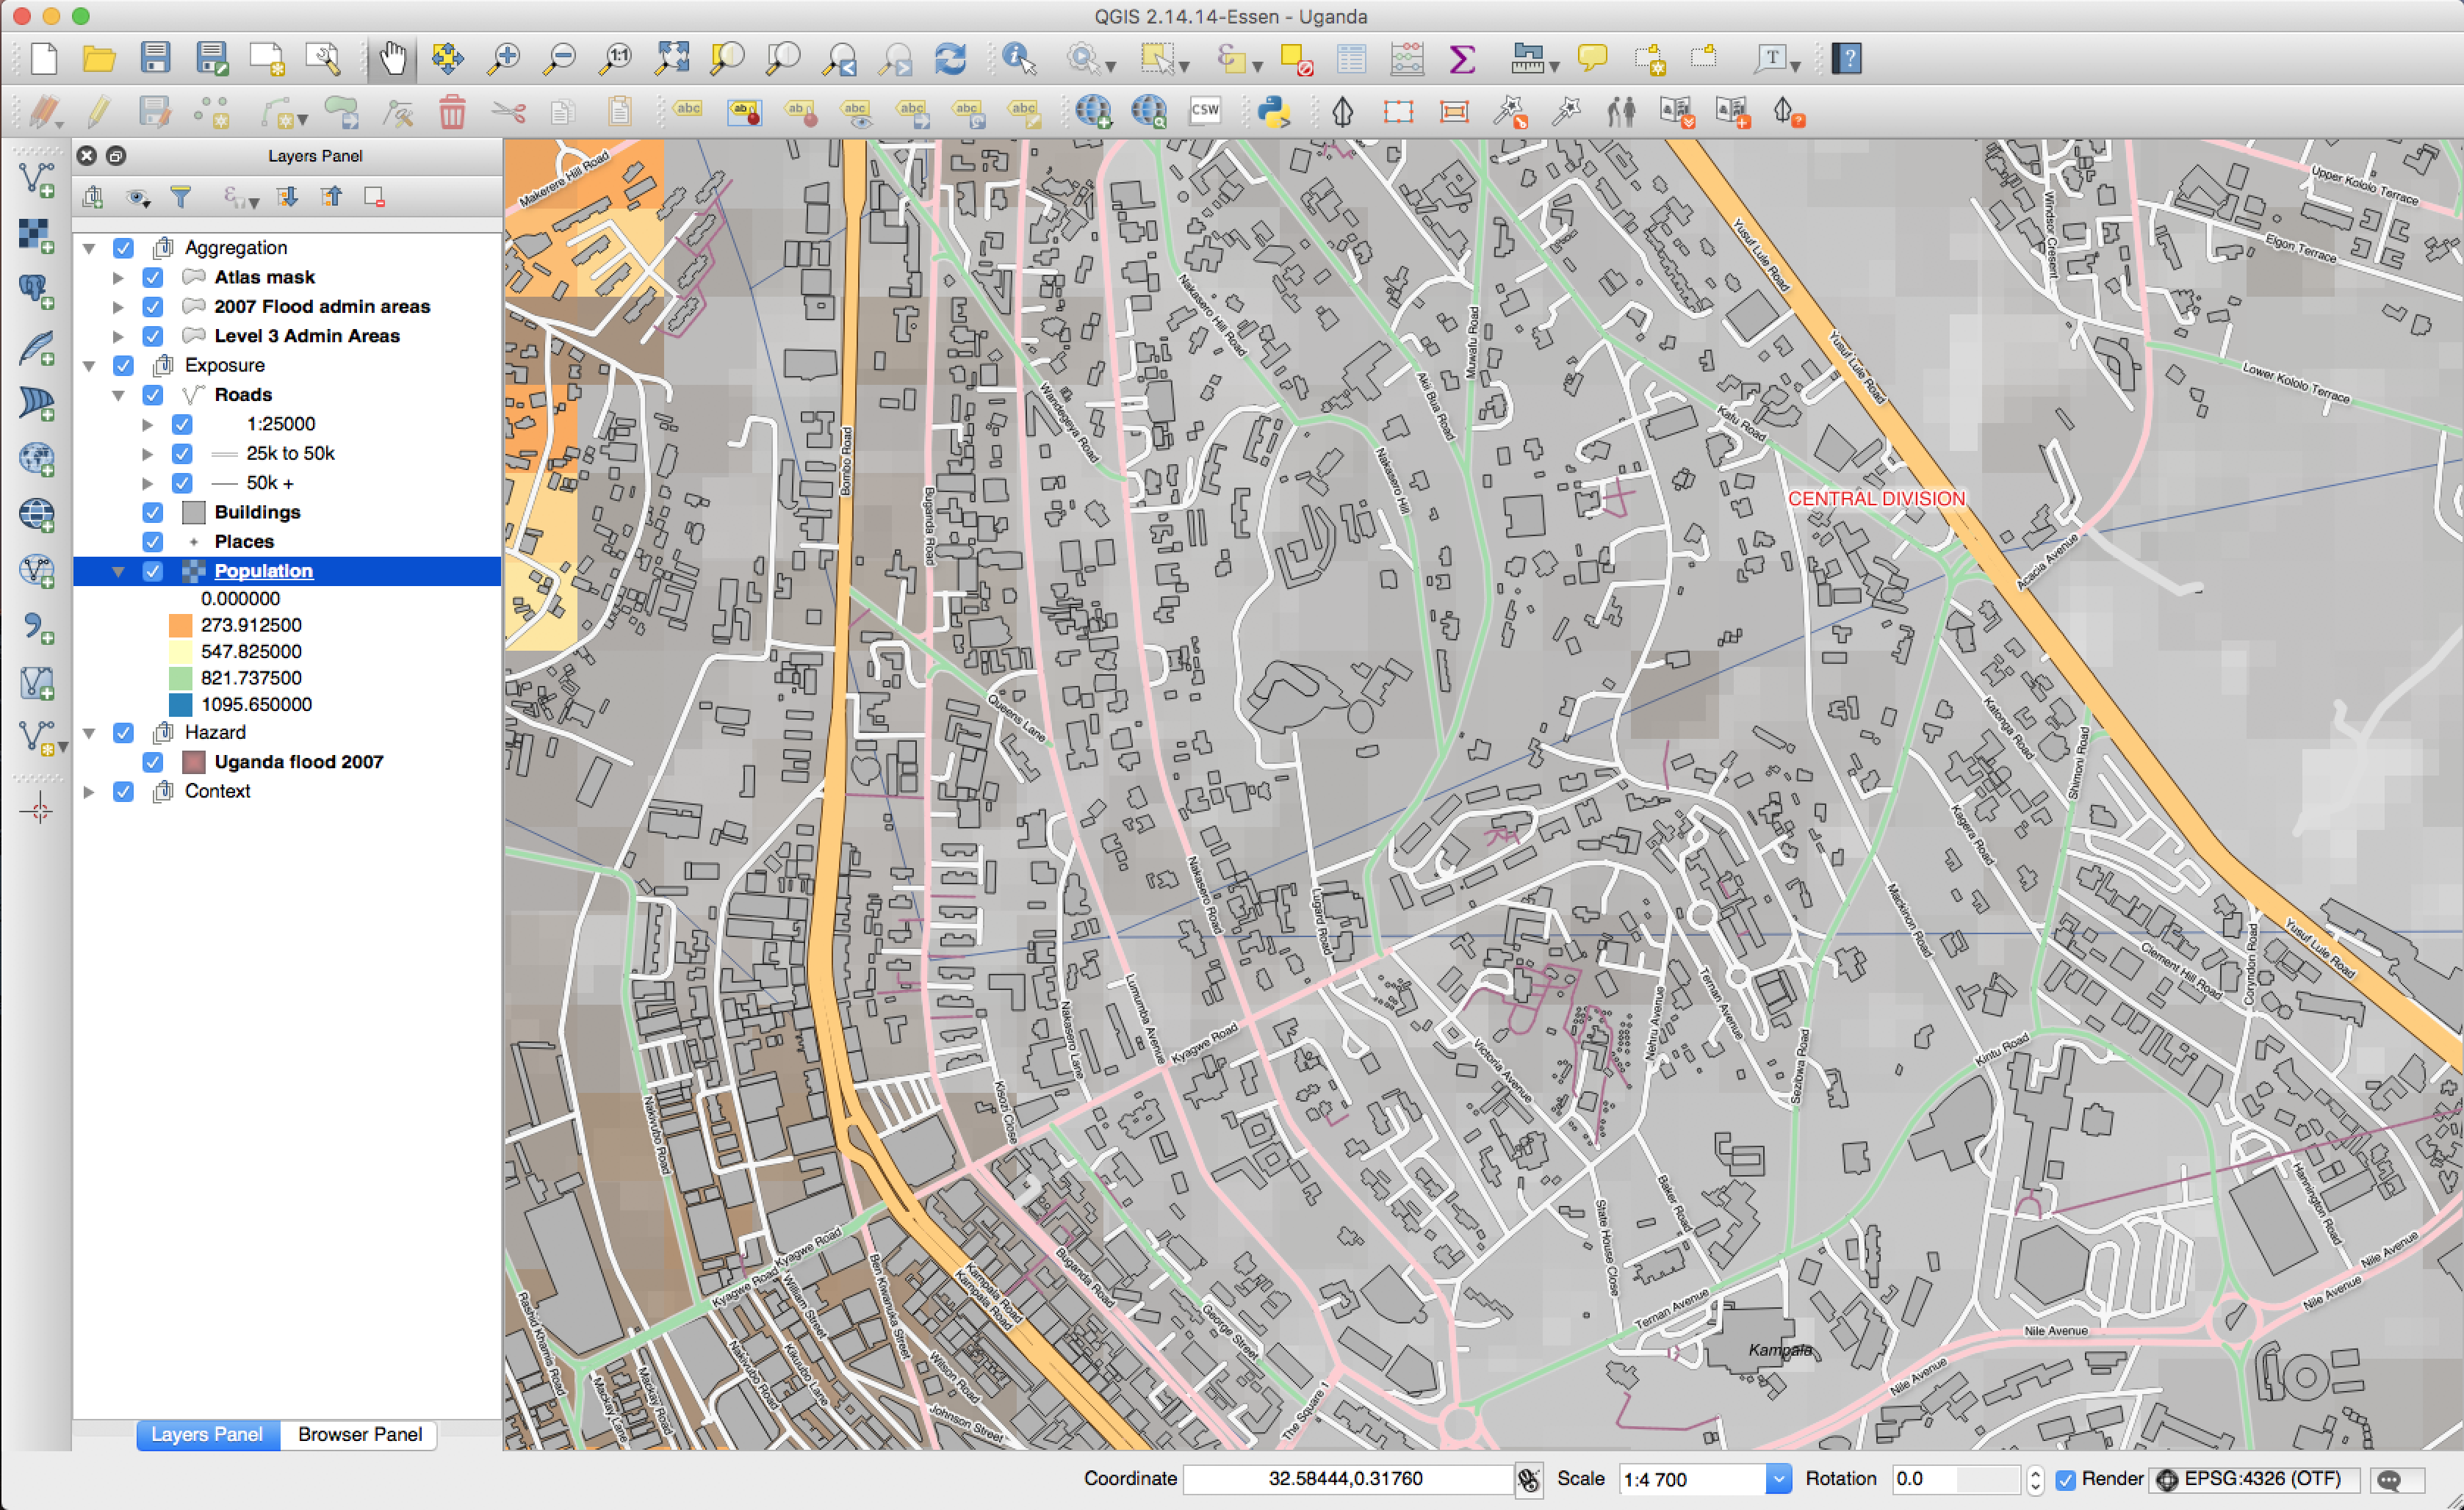
Task: Click Add PostGIS elephant layer icon
Action: pos(37,291)
